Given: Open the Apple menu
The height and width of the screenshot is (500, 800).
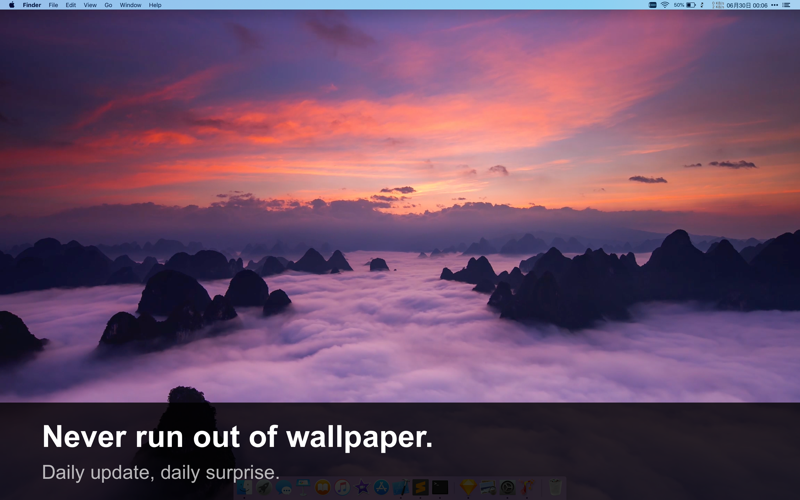Looking at the screenshot, I should pyautogui.click(x=12, y=5).
